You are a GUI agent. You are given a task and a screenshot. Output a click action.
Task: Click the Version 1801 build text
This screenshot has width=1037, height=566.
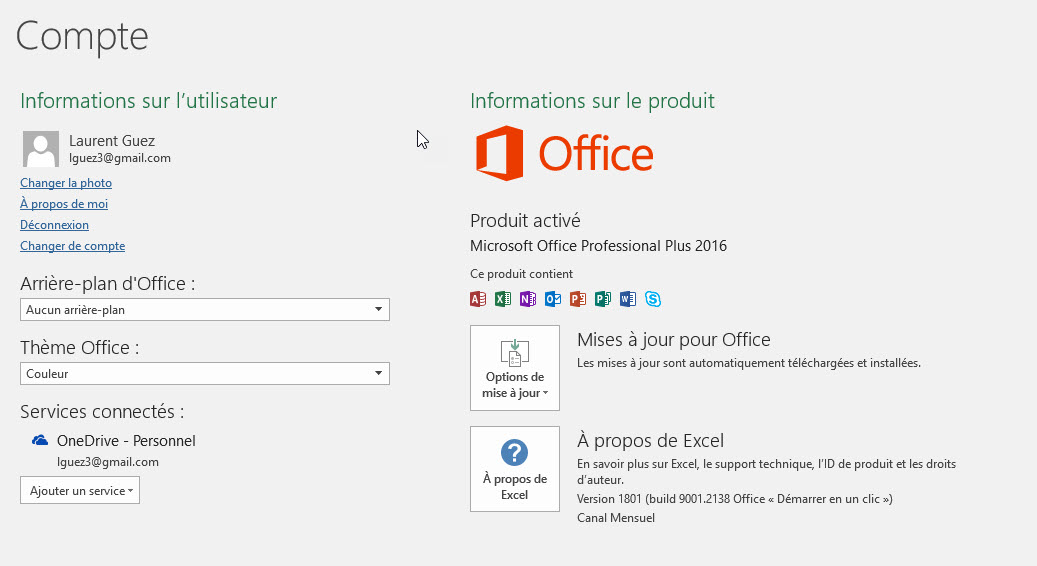click(735, 499)
